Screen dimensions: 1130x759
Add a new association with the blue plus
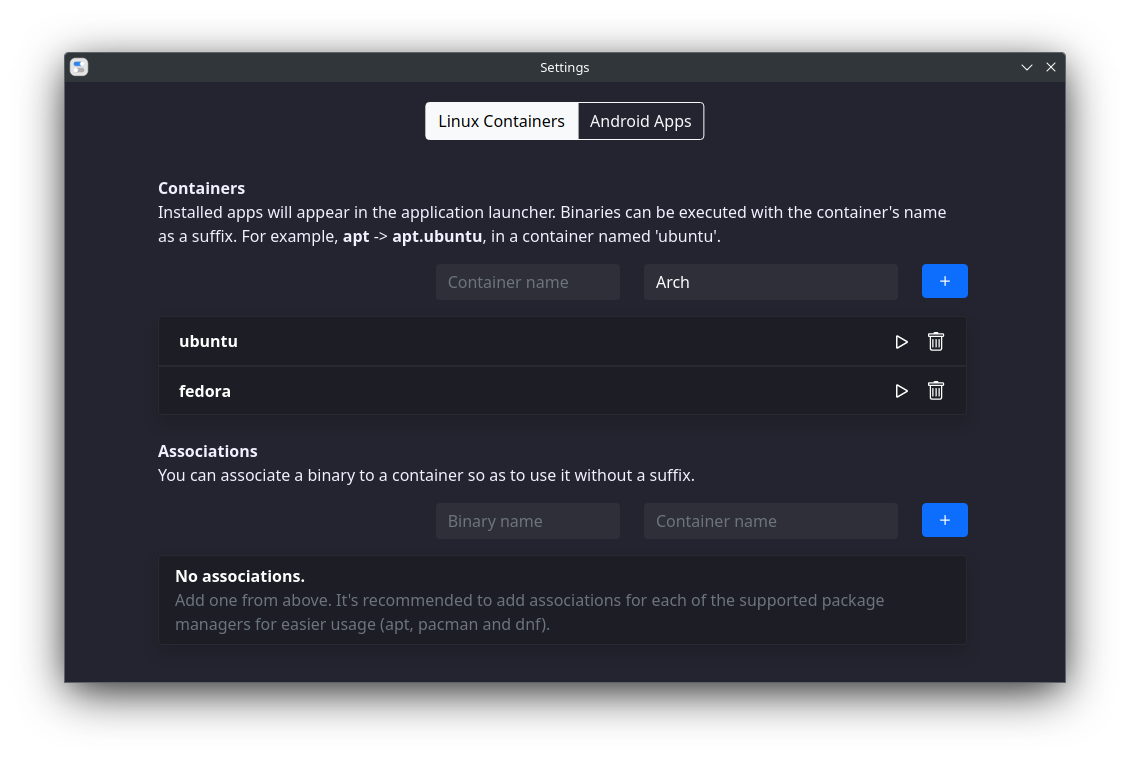pyautogui.click(x=944, y=520)
